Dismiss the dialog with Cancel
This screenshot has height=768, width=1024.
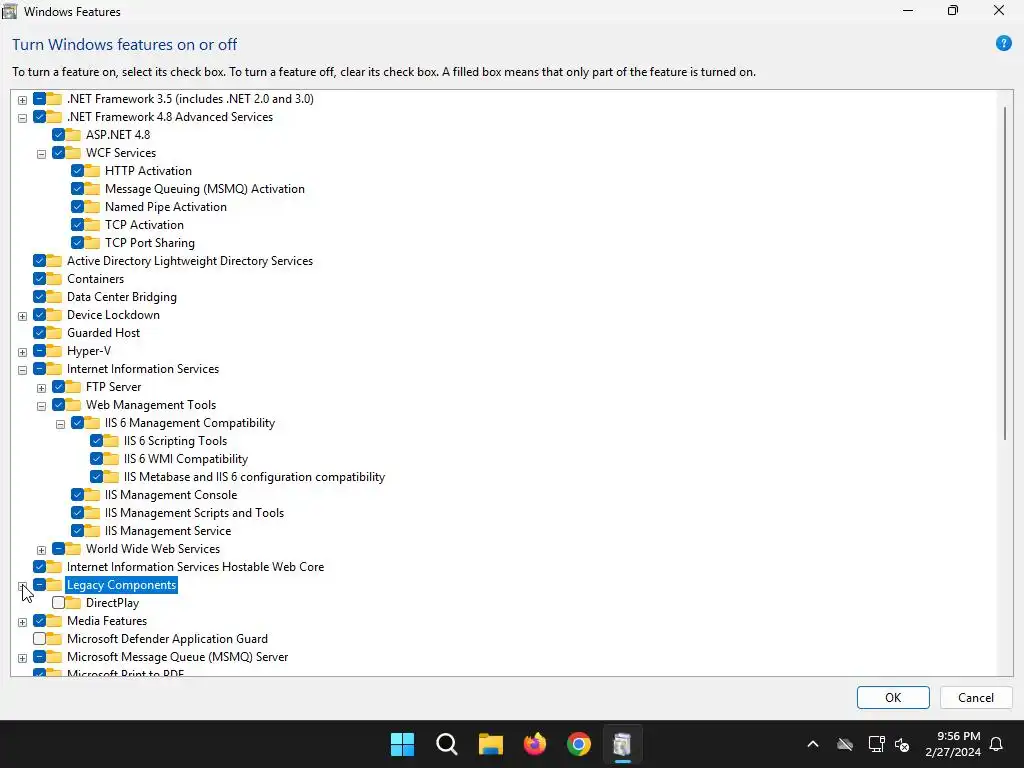(976, 697)
